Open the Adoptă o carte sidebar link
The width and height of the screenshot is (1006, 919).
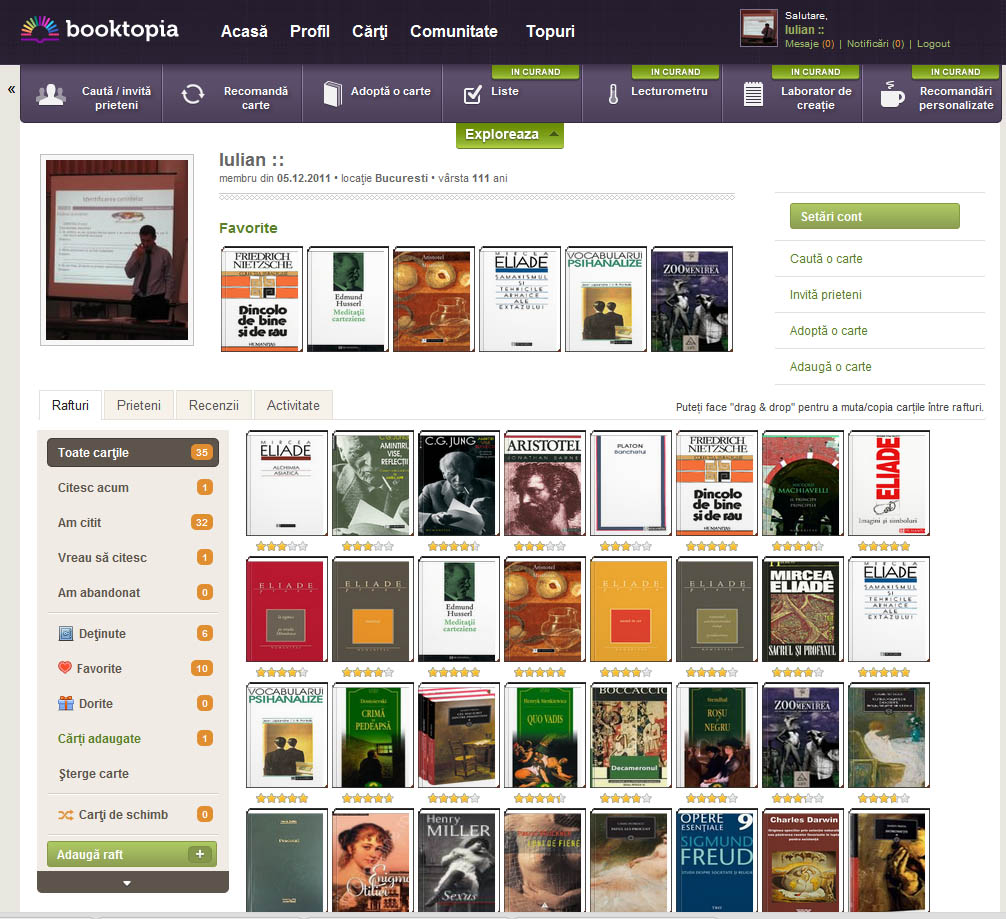pos(828,331)
